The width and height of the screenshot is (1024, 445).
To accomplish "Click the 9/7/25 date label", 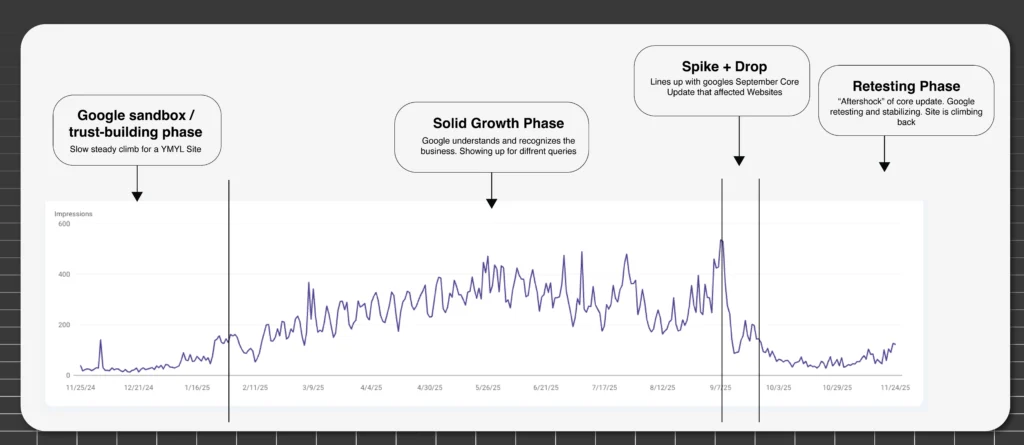I will tap(720, 386).
